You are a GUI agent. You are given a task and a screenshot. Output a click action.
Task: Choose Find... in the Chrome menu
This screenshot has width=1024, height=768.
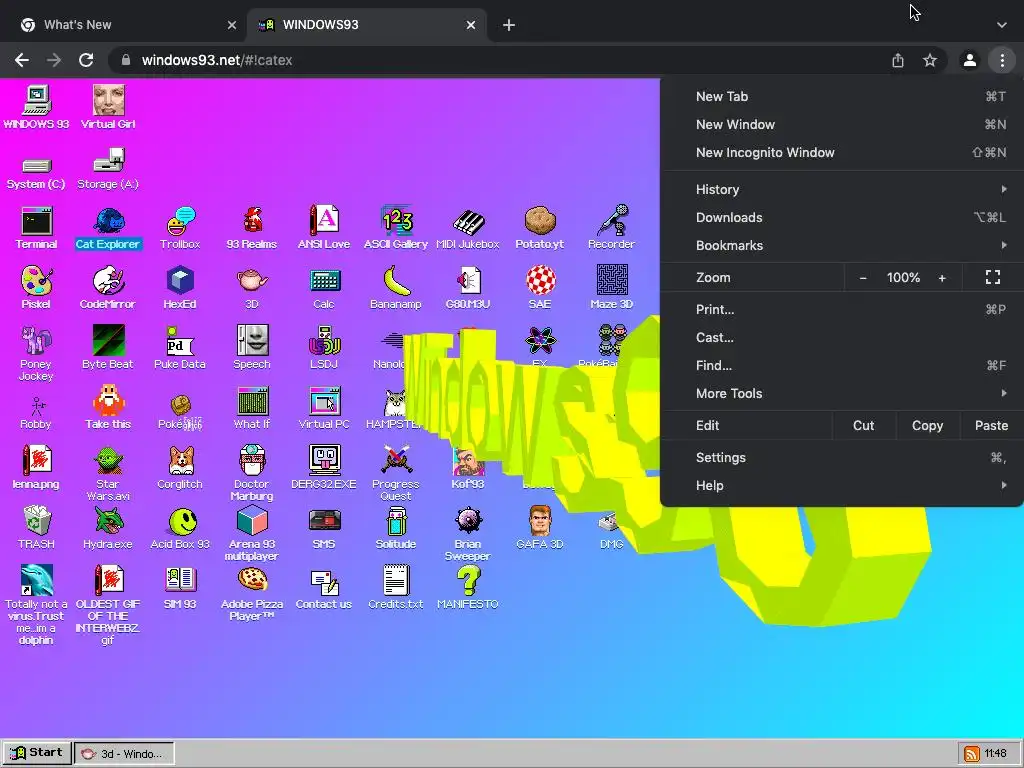coord(842,365)
